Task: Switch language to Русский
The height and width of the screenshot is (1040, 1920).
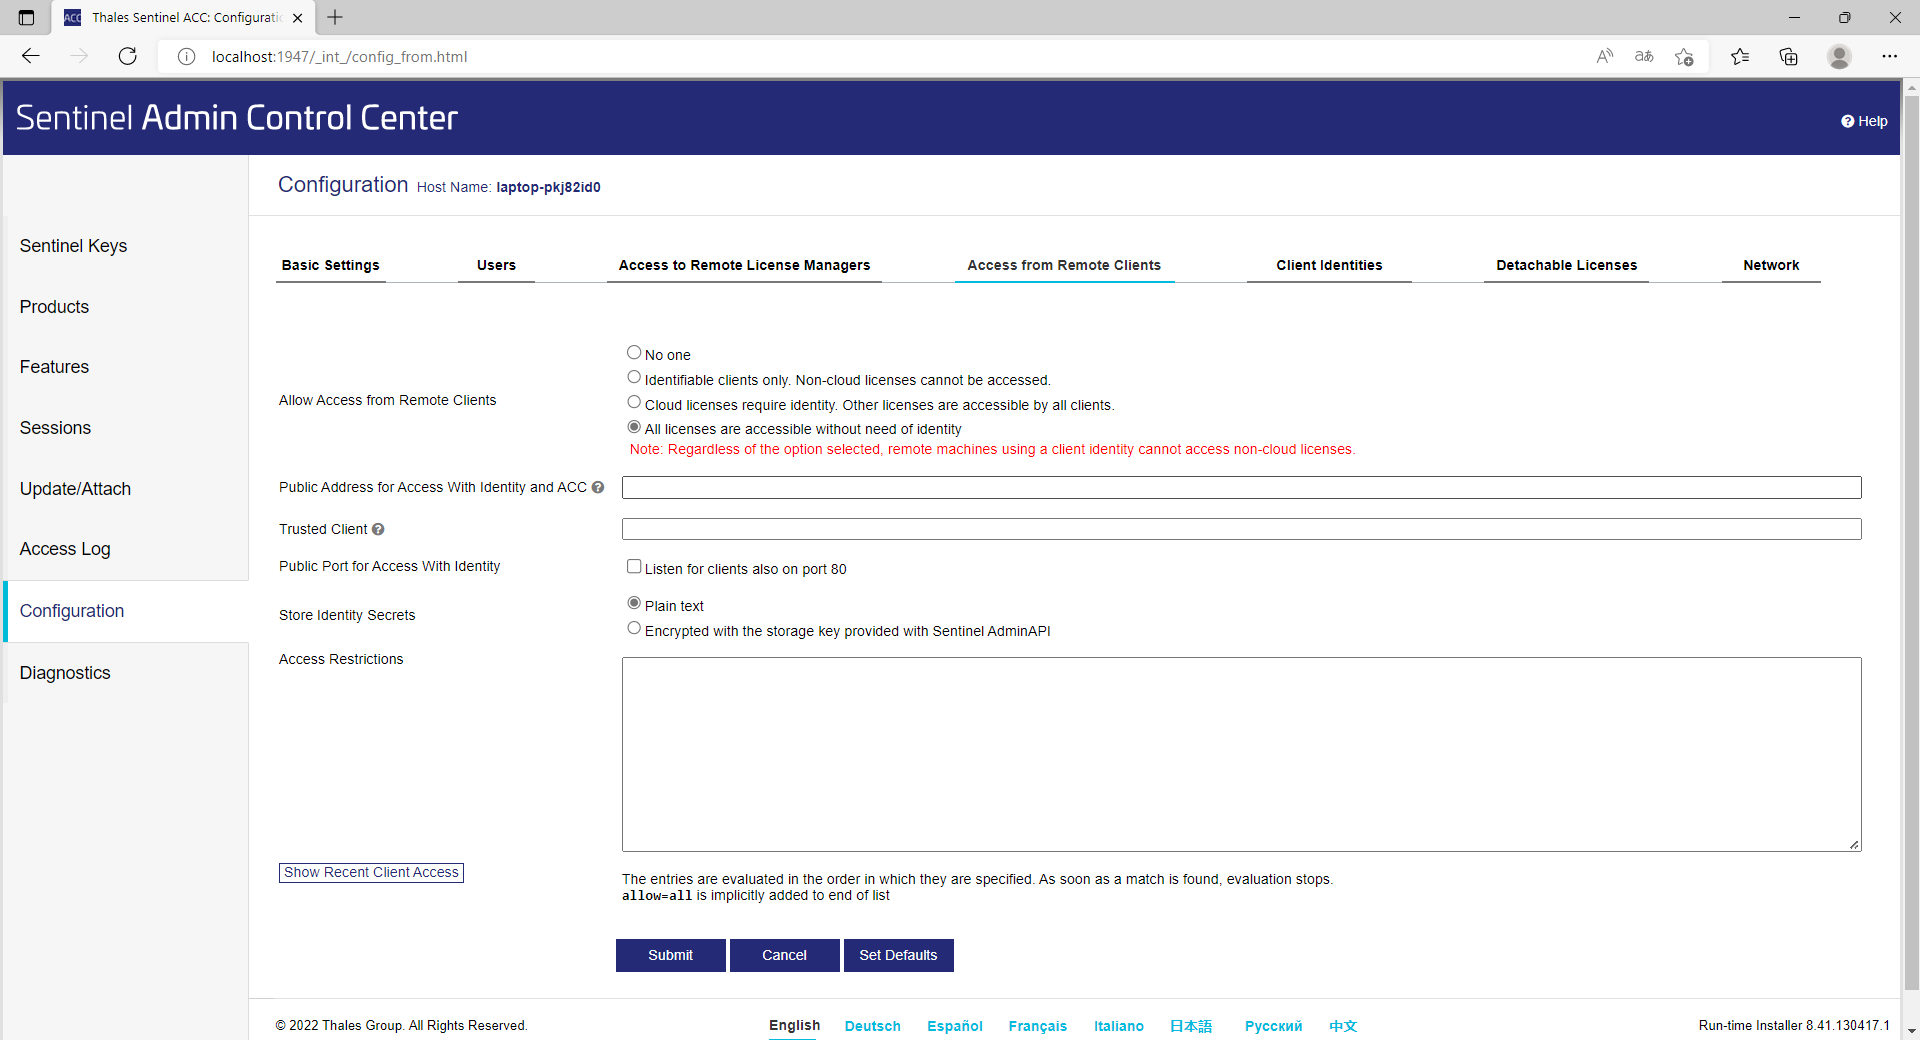Action: (x=1273, y=1026)
